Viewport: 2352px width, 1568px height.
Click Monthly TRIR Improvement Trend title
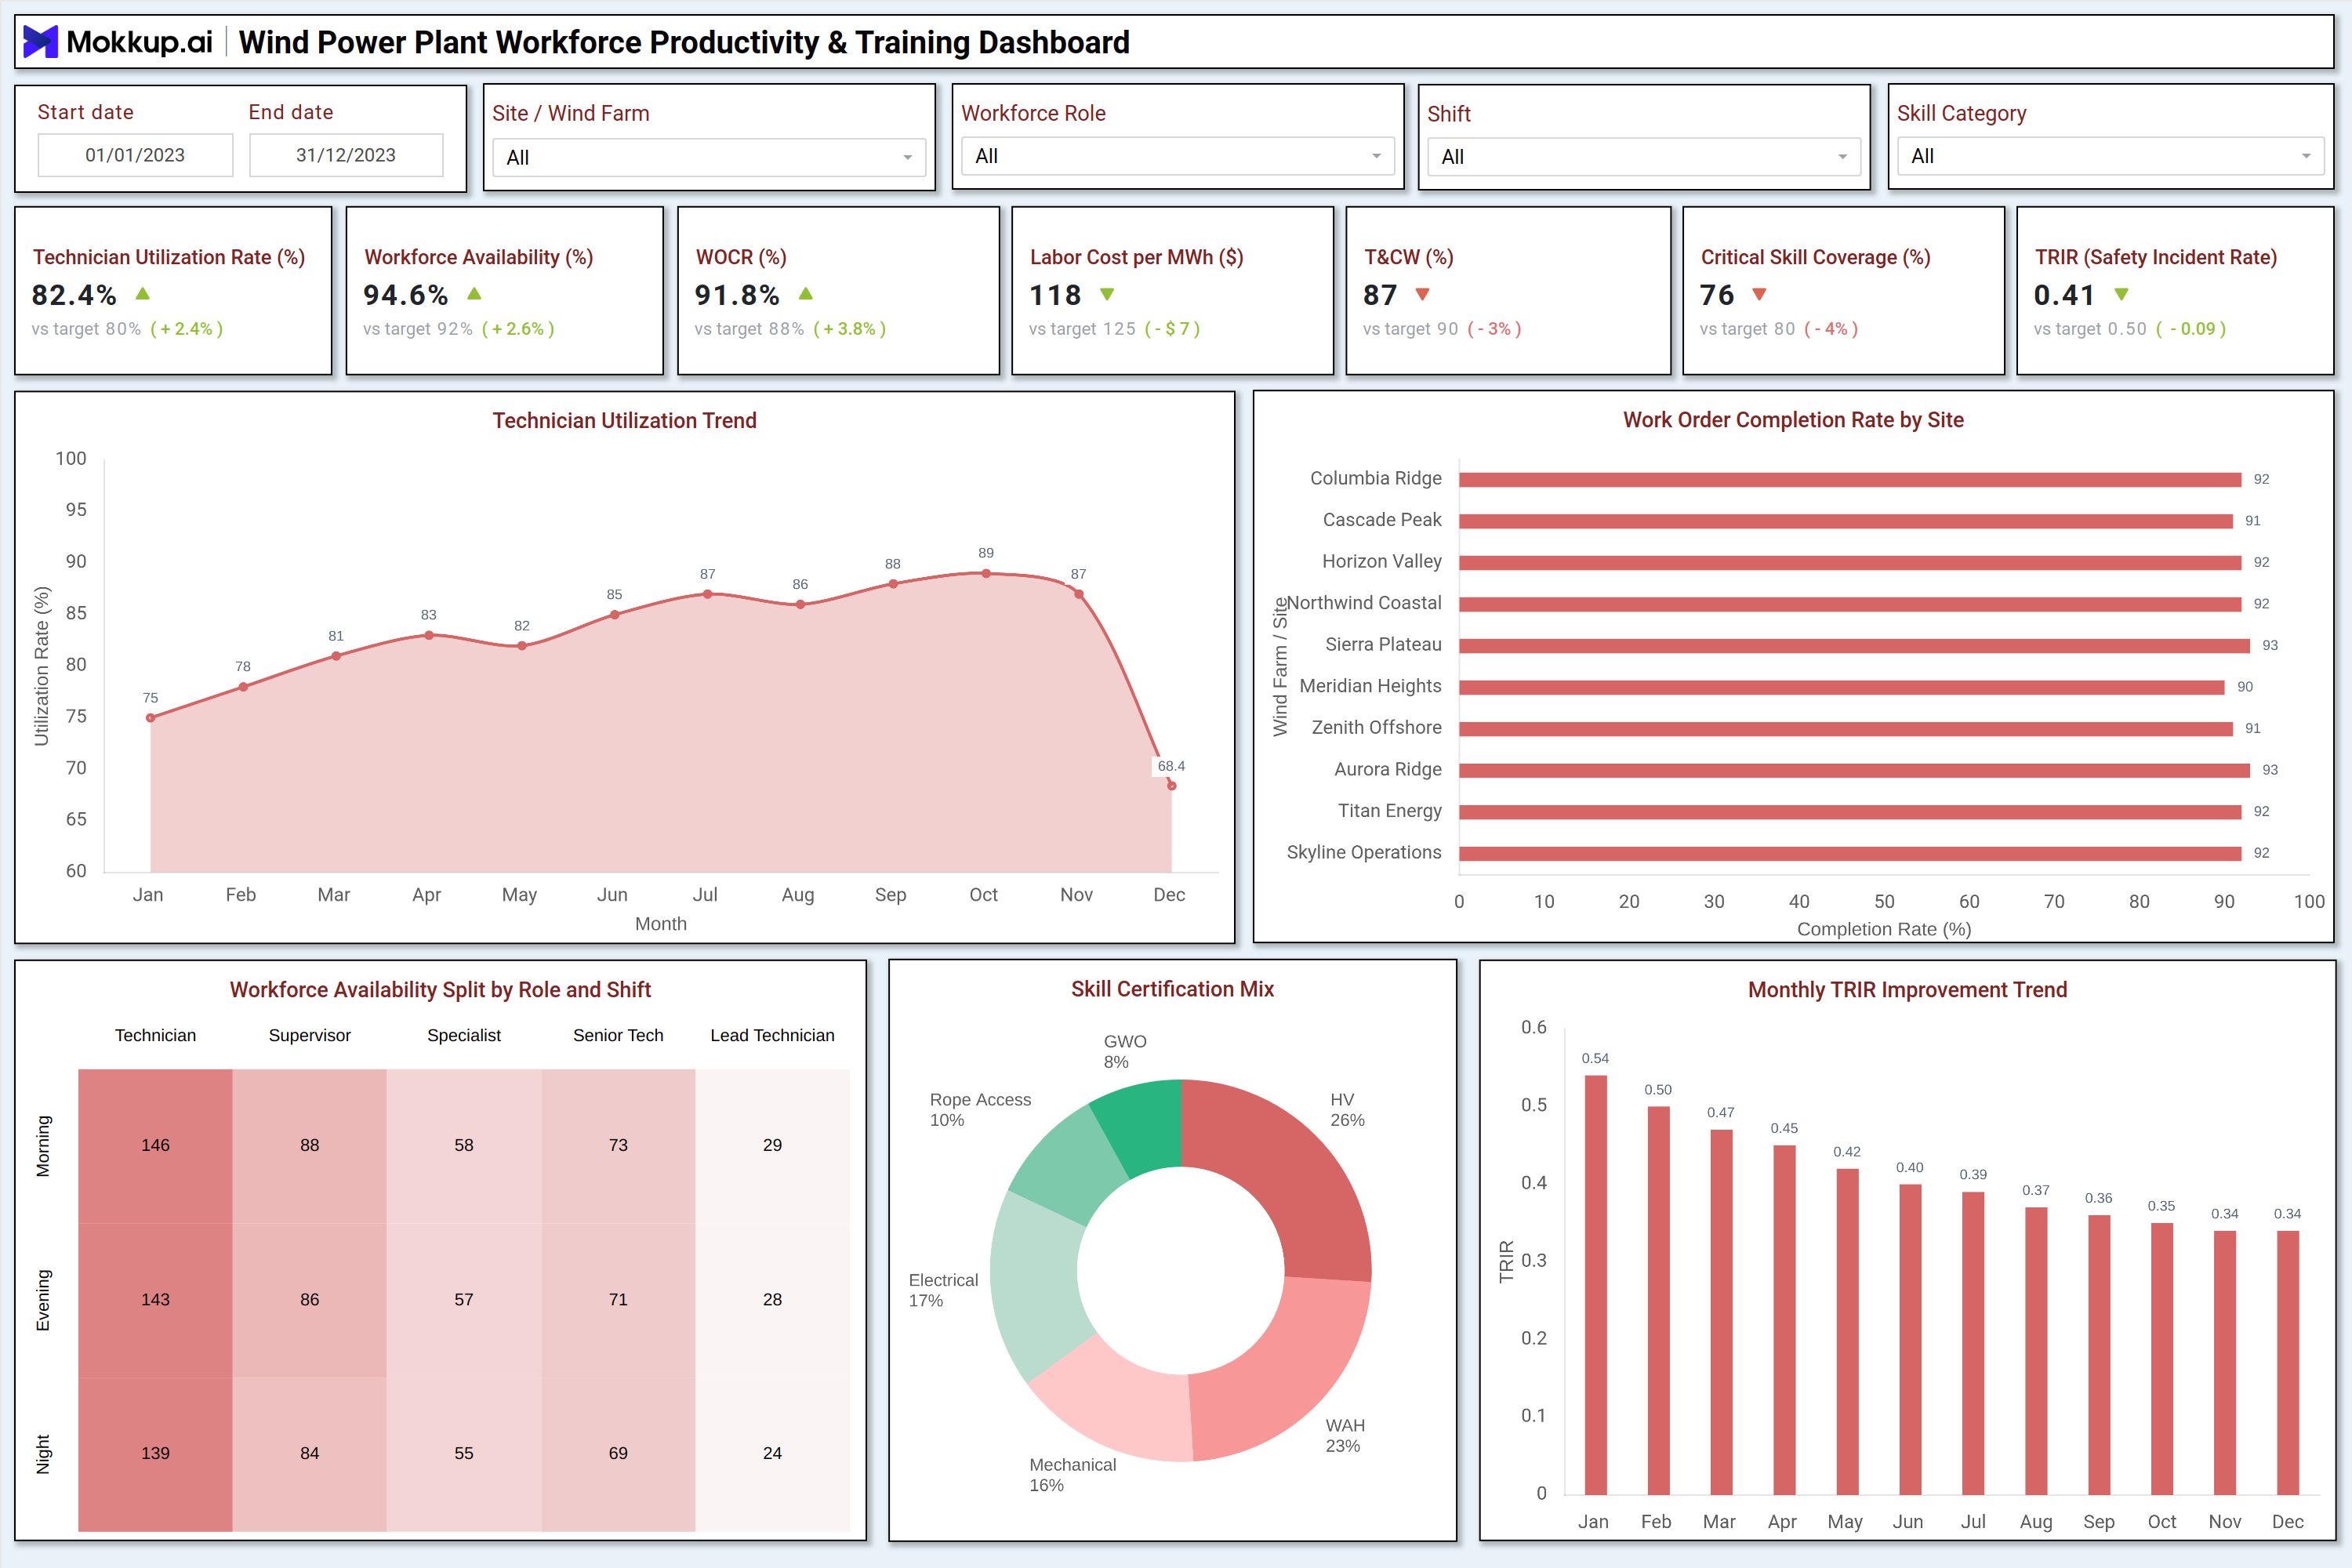pyautogui.click(x=1907, y=990)
